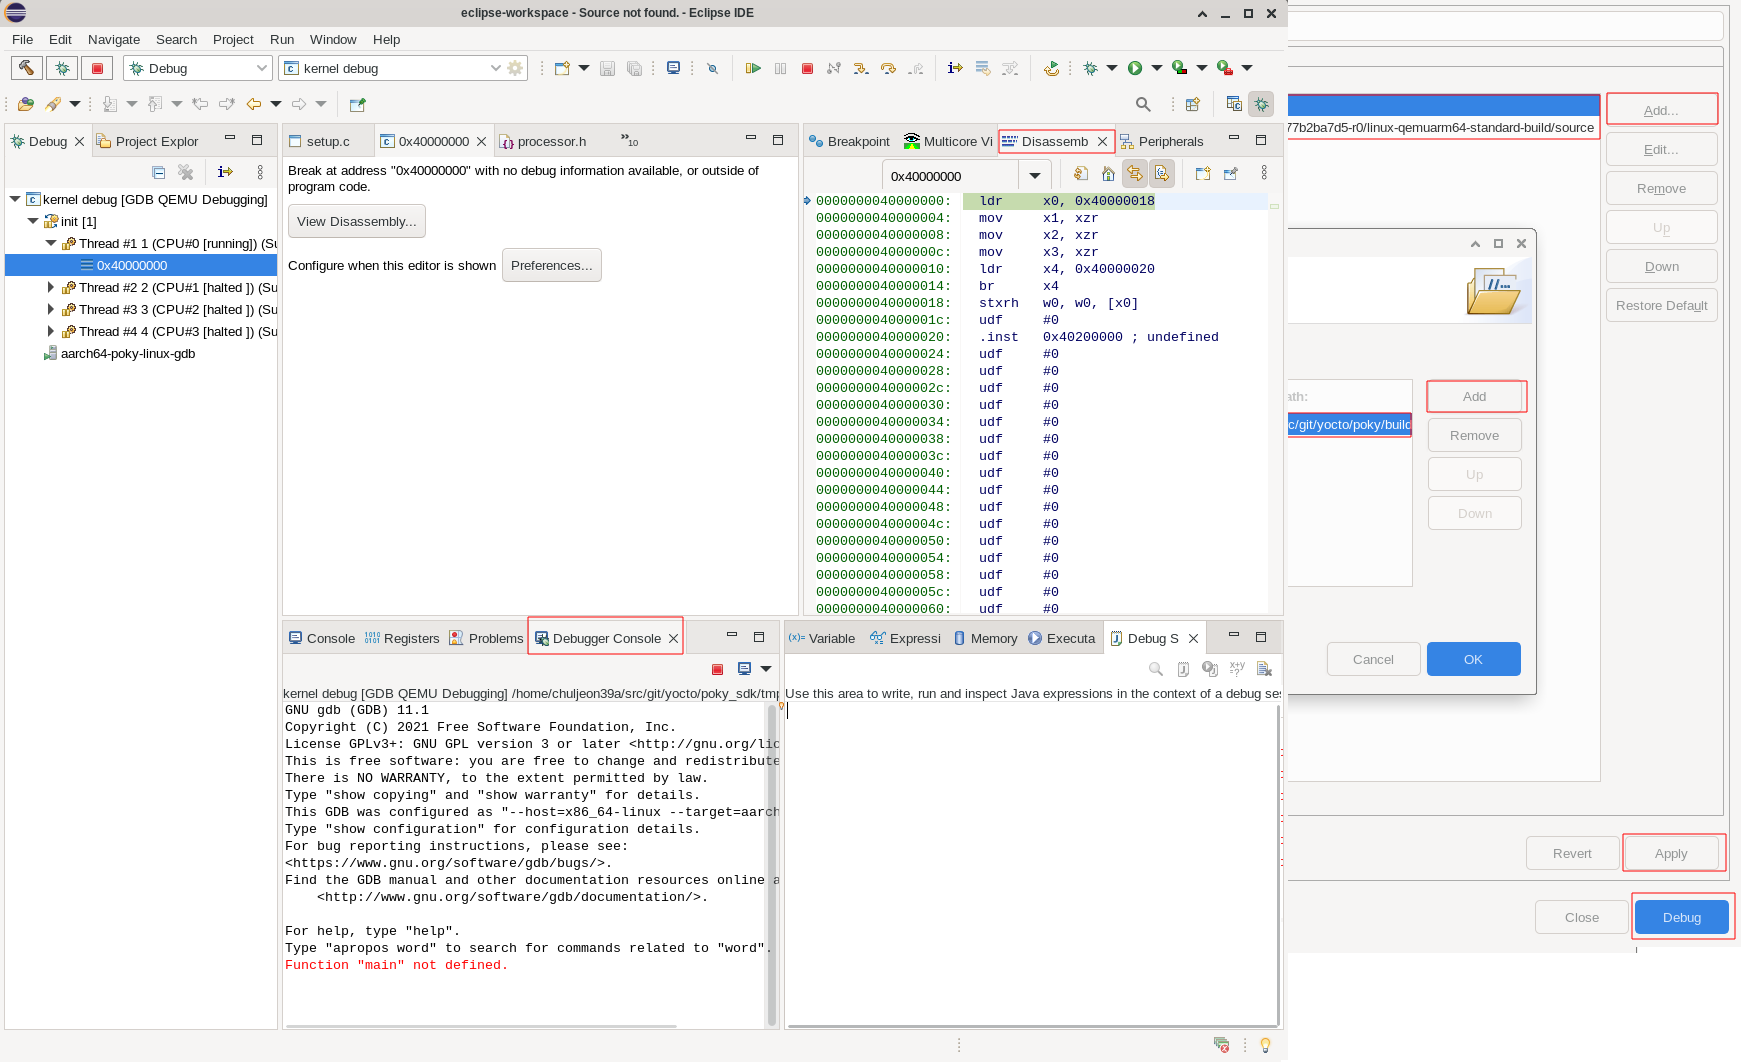Click the Preferences... button

[552, 265]
